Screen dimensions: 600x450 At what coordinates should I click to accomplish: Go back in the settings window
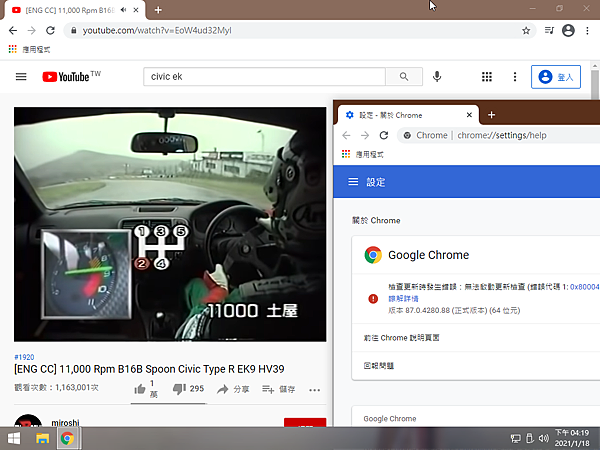tap(346, 135)
